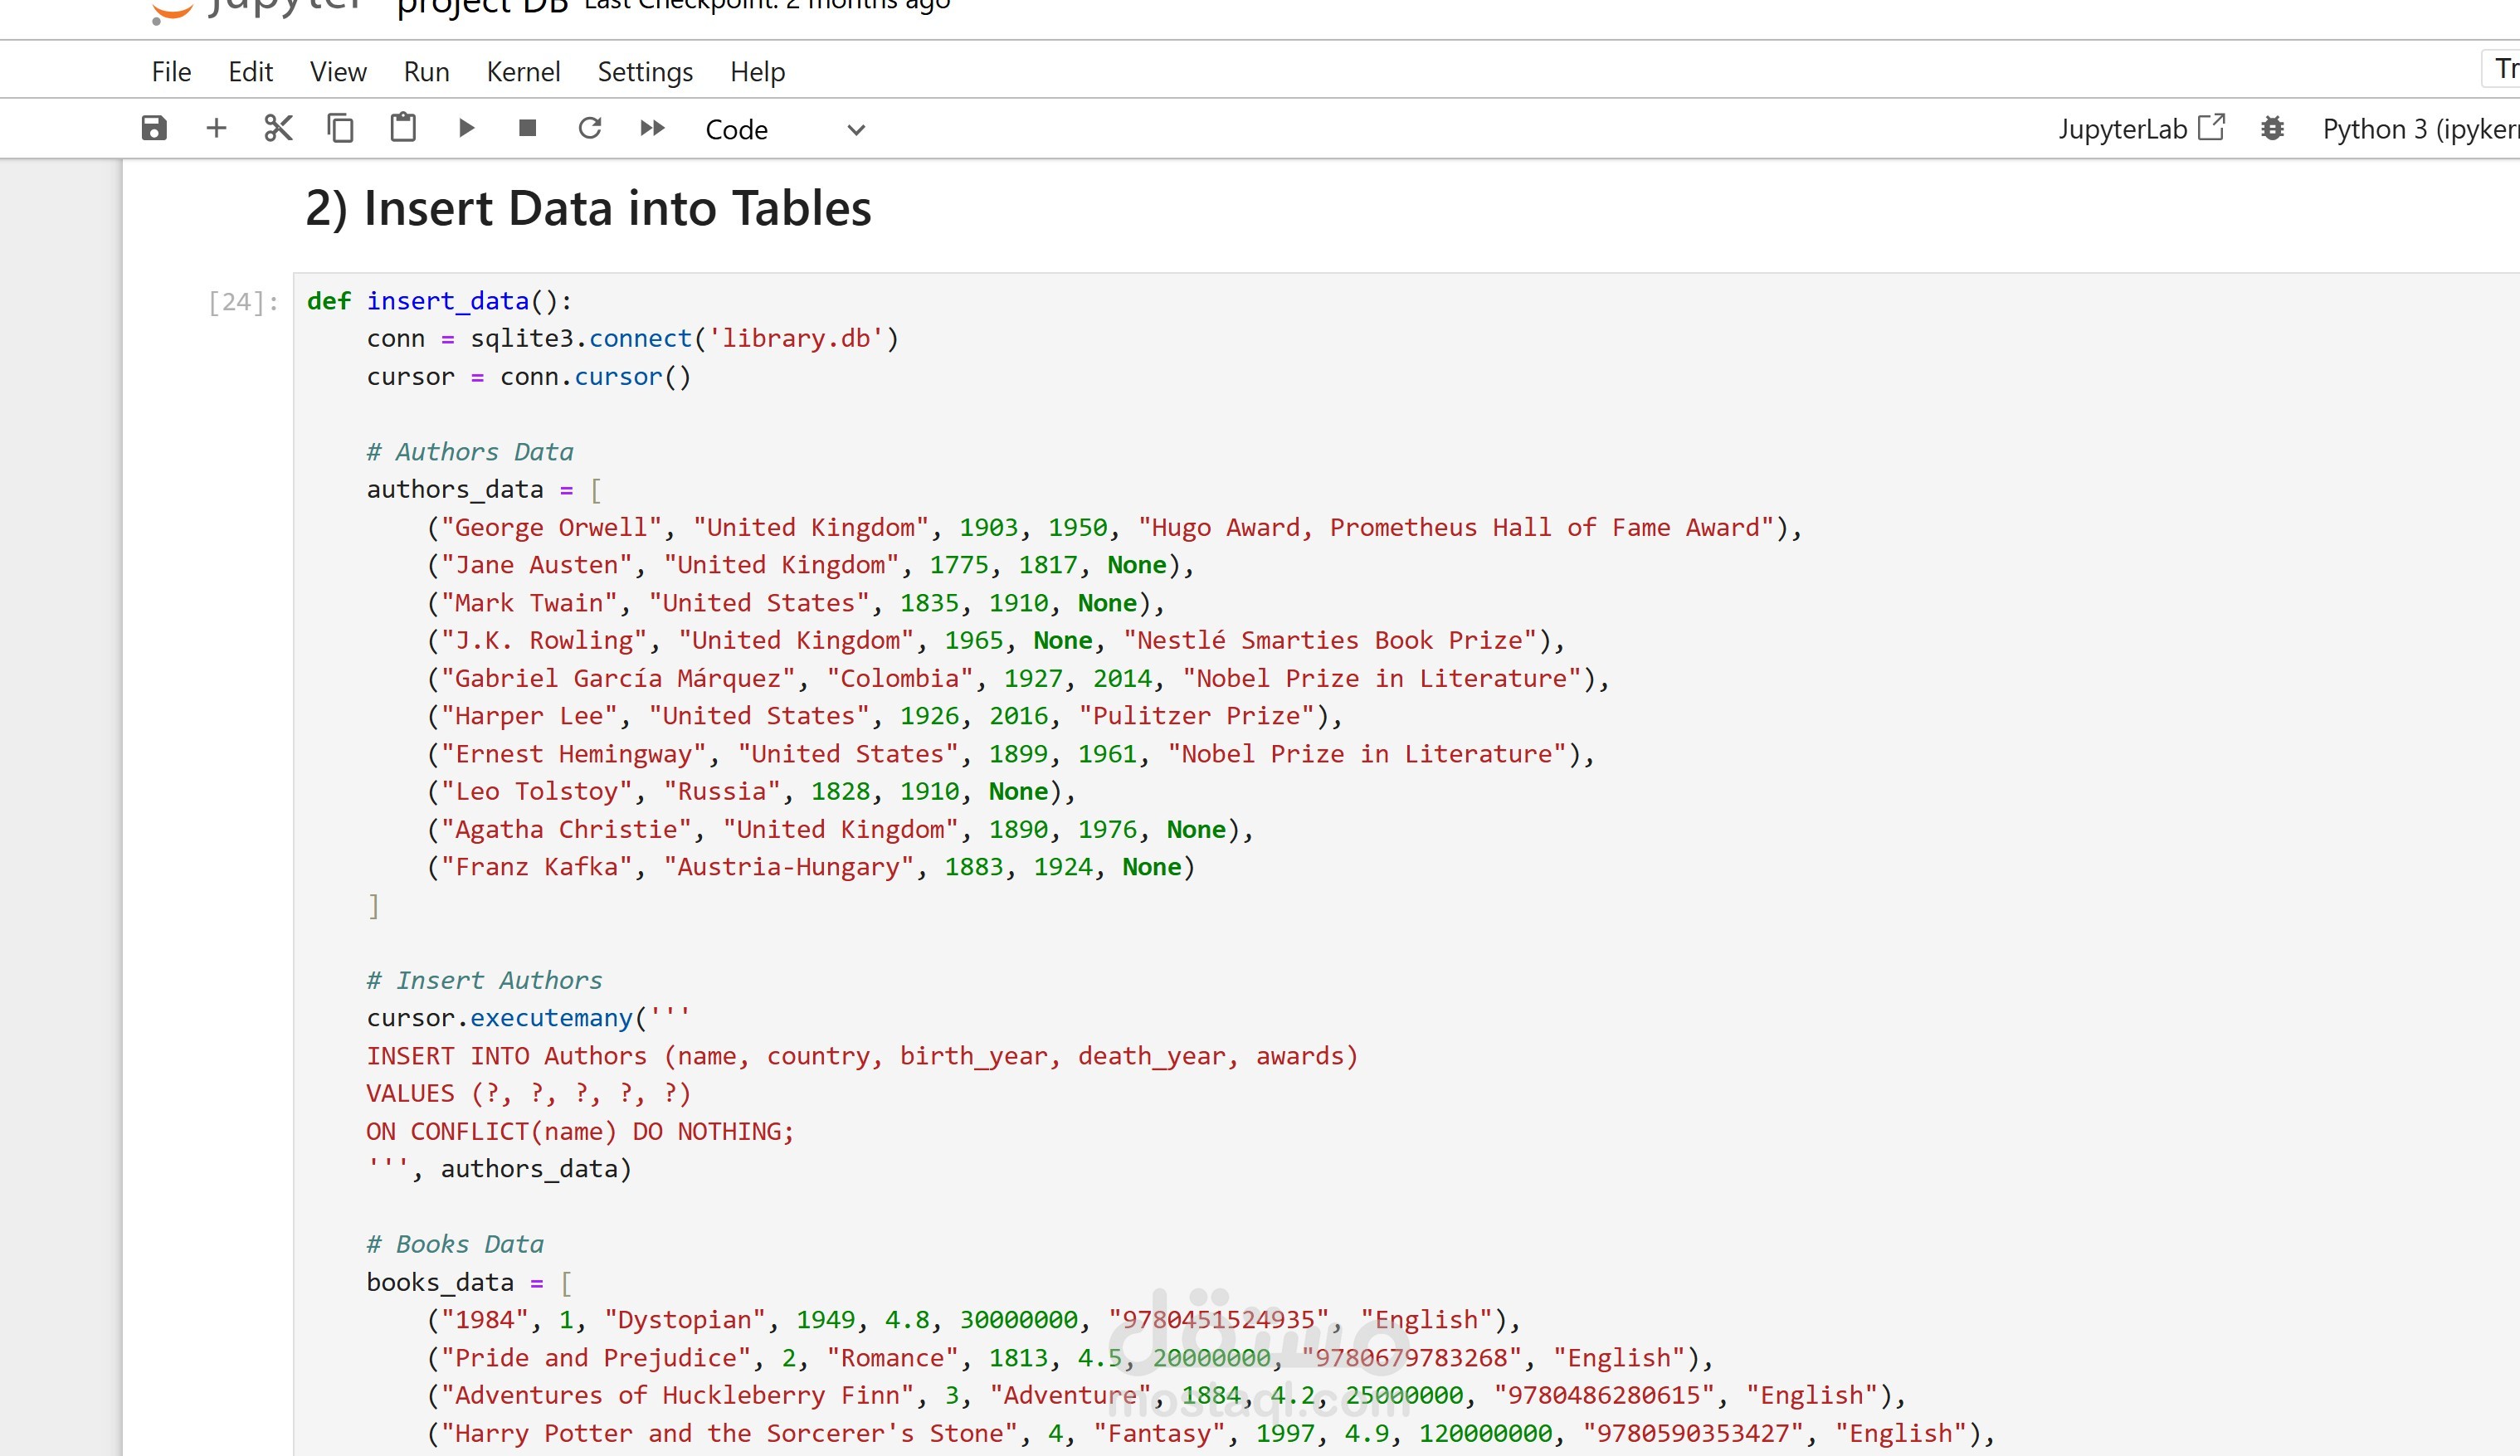Insert a cell below with plus icon
The height and width of the screenshot is (1456, 2520).
pos(216,128)
